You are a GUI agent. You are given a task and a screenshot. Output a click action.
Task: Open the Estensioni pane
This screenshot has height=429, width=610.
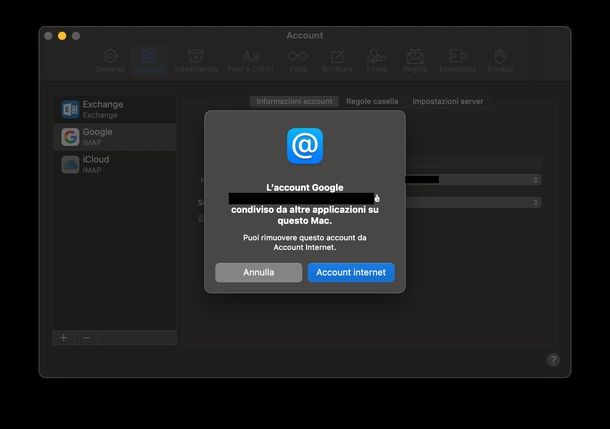click(458, 61)
